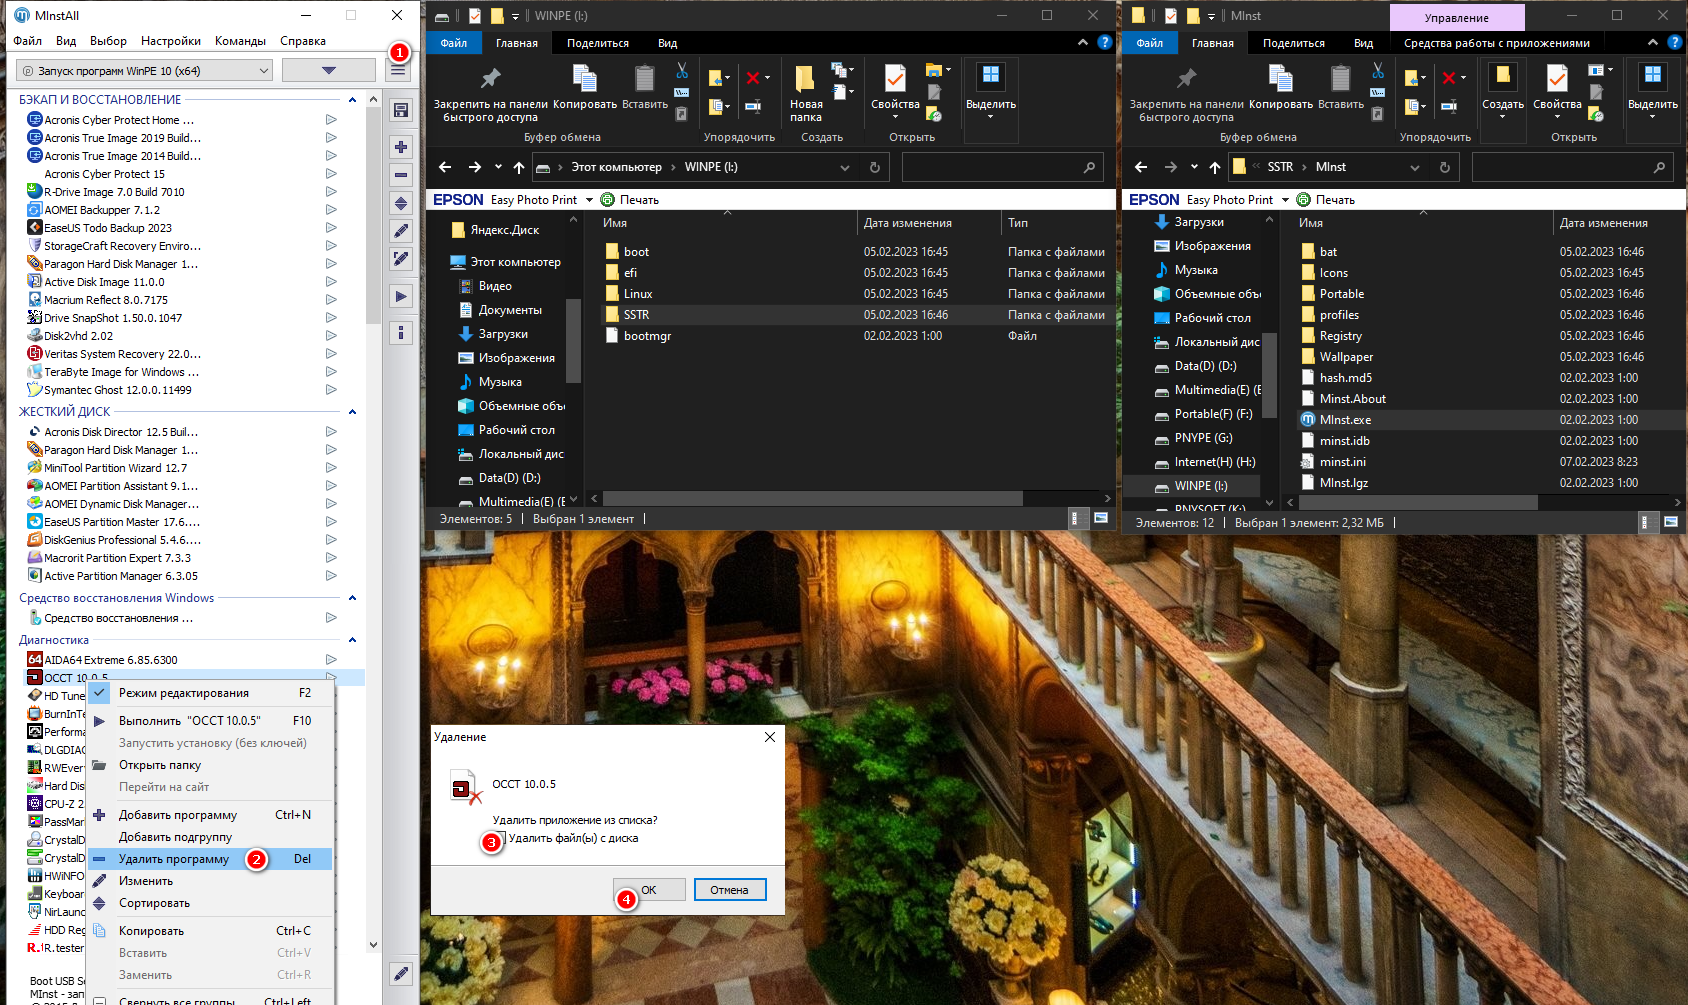Viewport: 1688px width, 1005px height.
Task: Go up one level in the MInst window
Action: click(x=1214, y=167)
